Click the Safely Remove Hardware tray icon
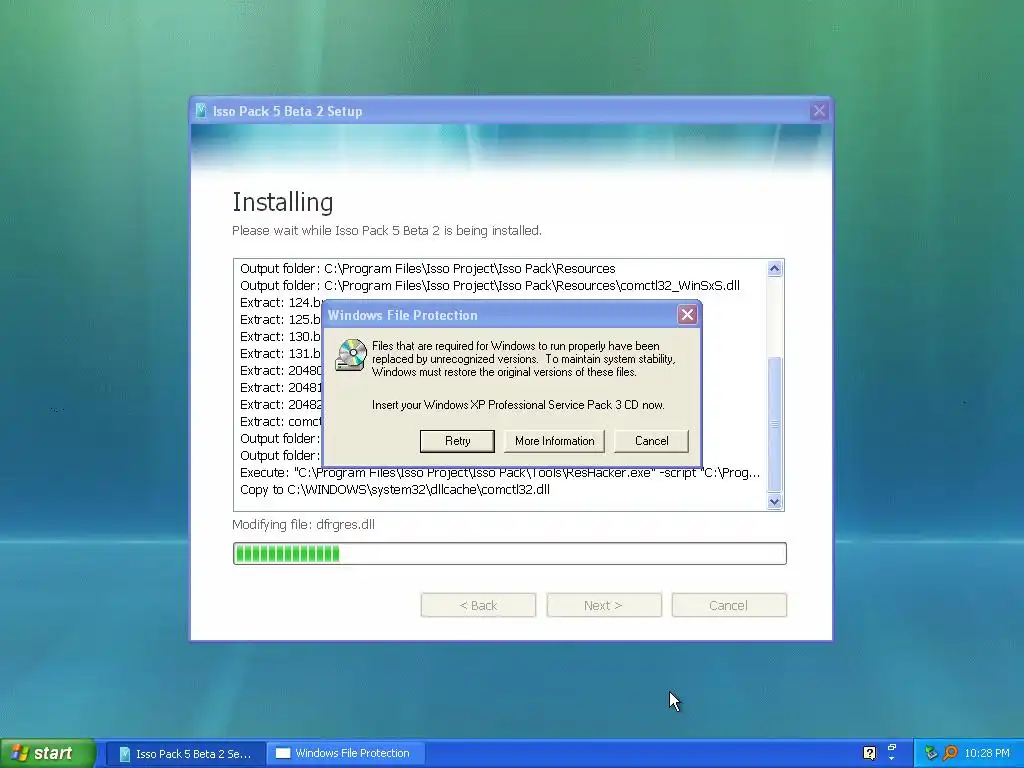This screenshot has height=768, width=1024. pyautogui.click(x=931, y=753)
